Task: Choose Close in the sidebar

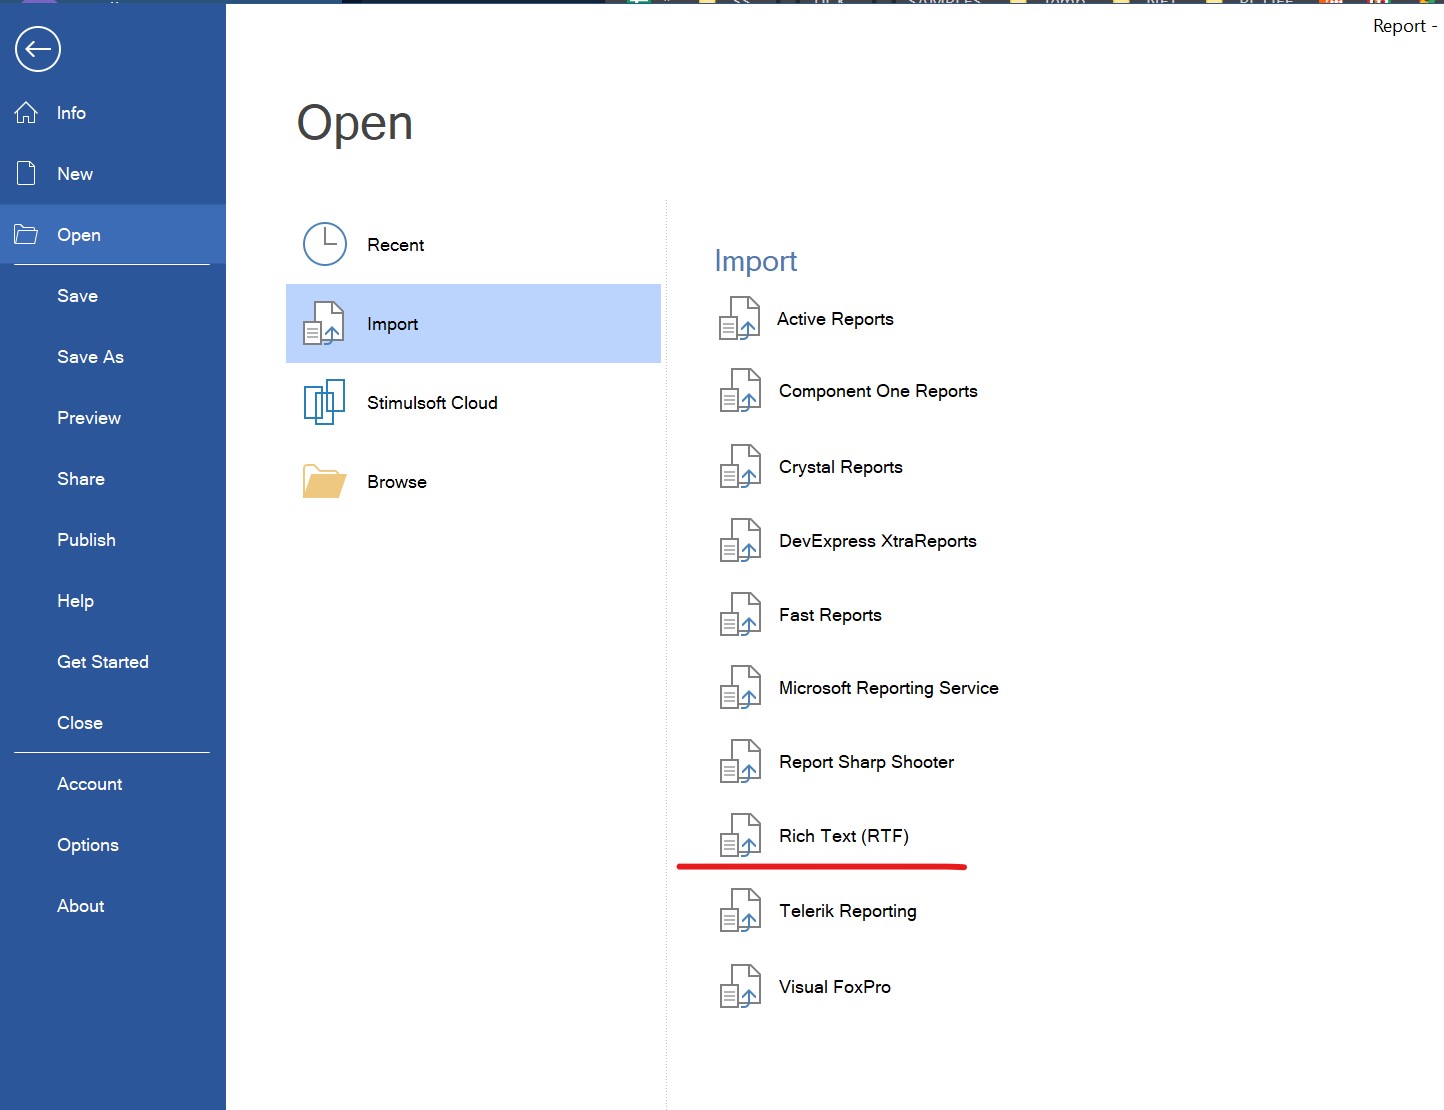Action: click(80, 723)
